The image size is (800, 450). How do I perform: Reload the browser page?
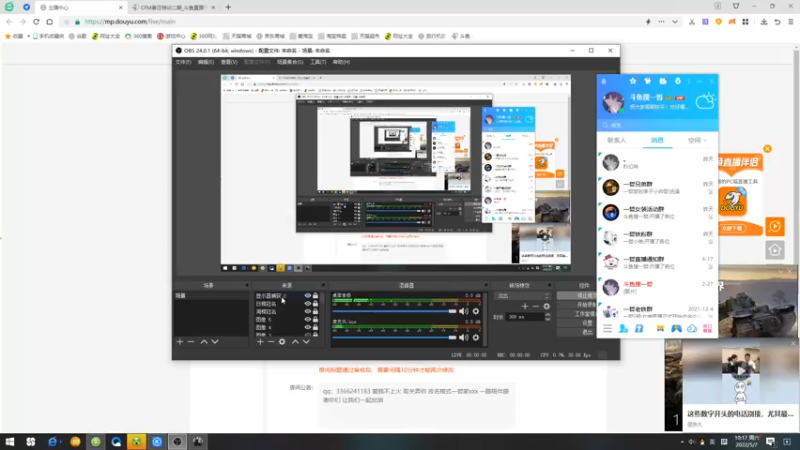click(36, 21)
